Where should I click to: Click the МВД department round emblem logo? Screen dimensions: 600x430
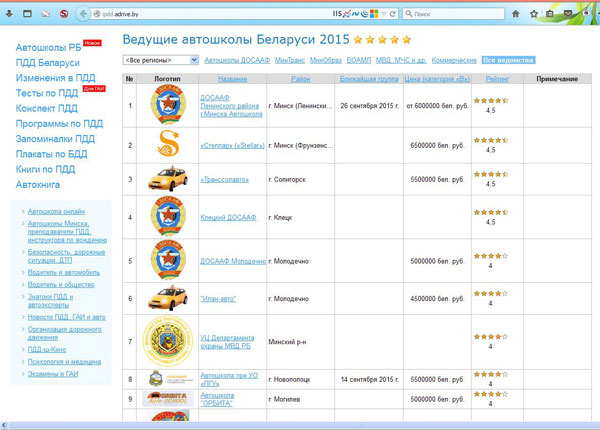pyautogui.click(x=168, y=341)
